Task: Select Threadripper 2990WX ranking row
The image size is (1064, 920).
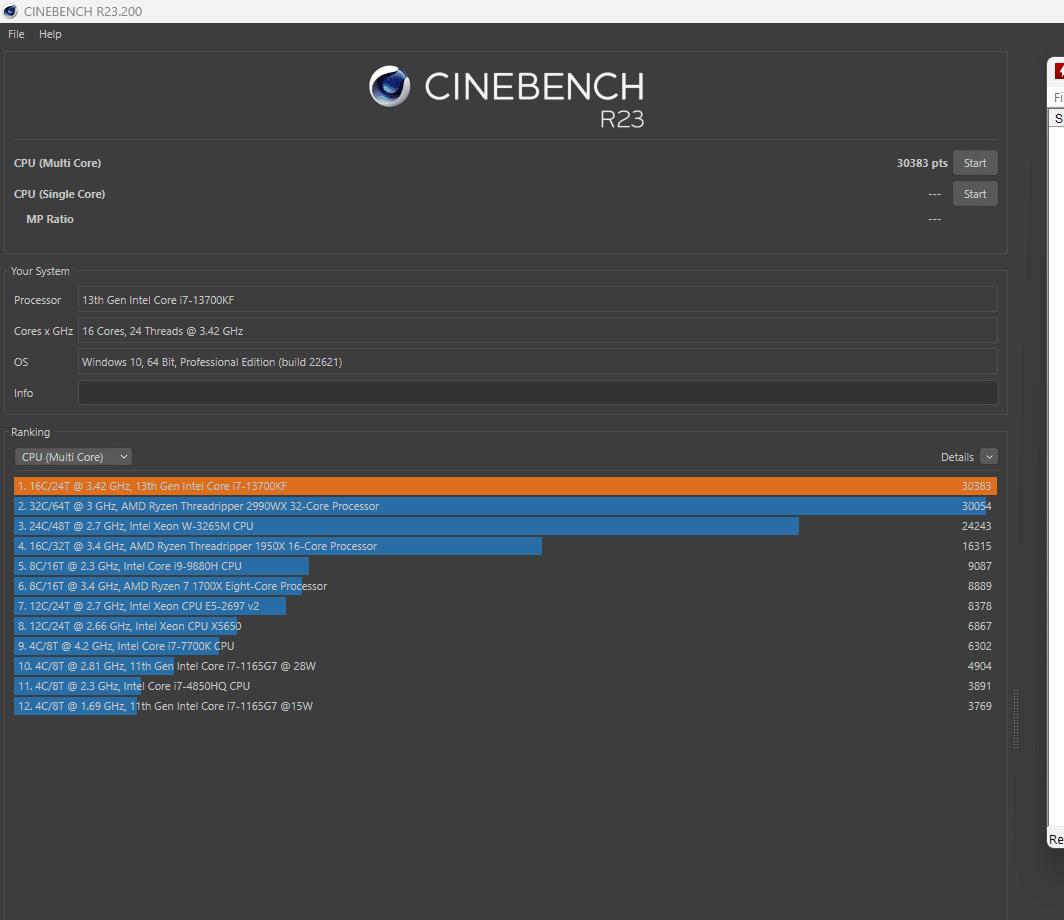Action: point(506,506)
